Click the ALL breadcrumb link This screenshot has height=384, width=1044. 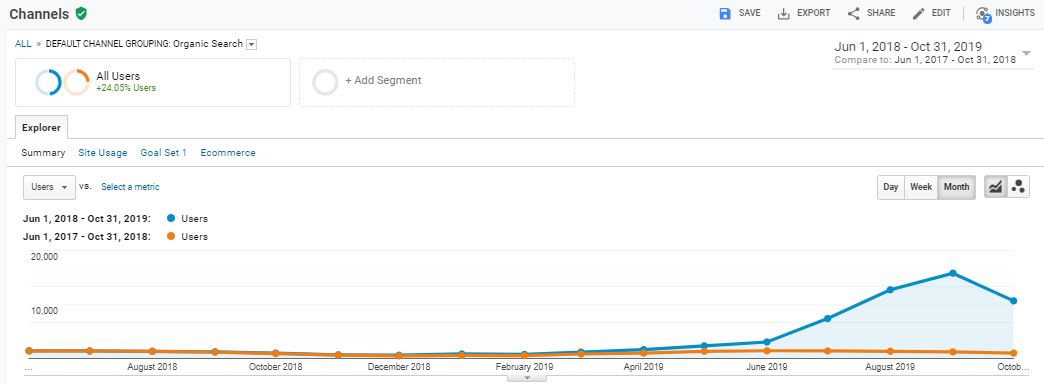pos(23,44)
